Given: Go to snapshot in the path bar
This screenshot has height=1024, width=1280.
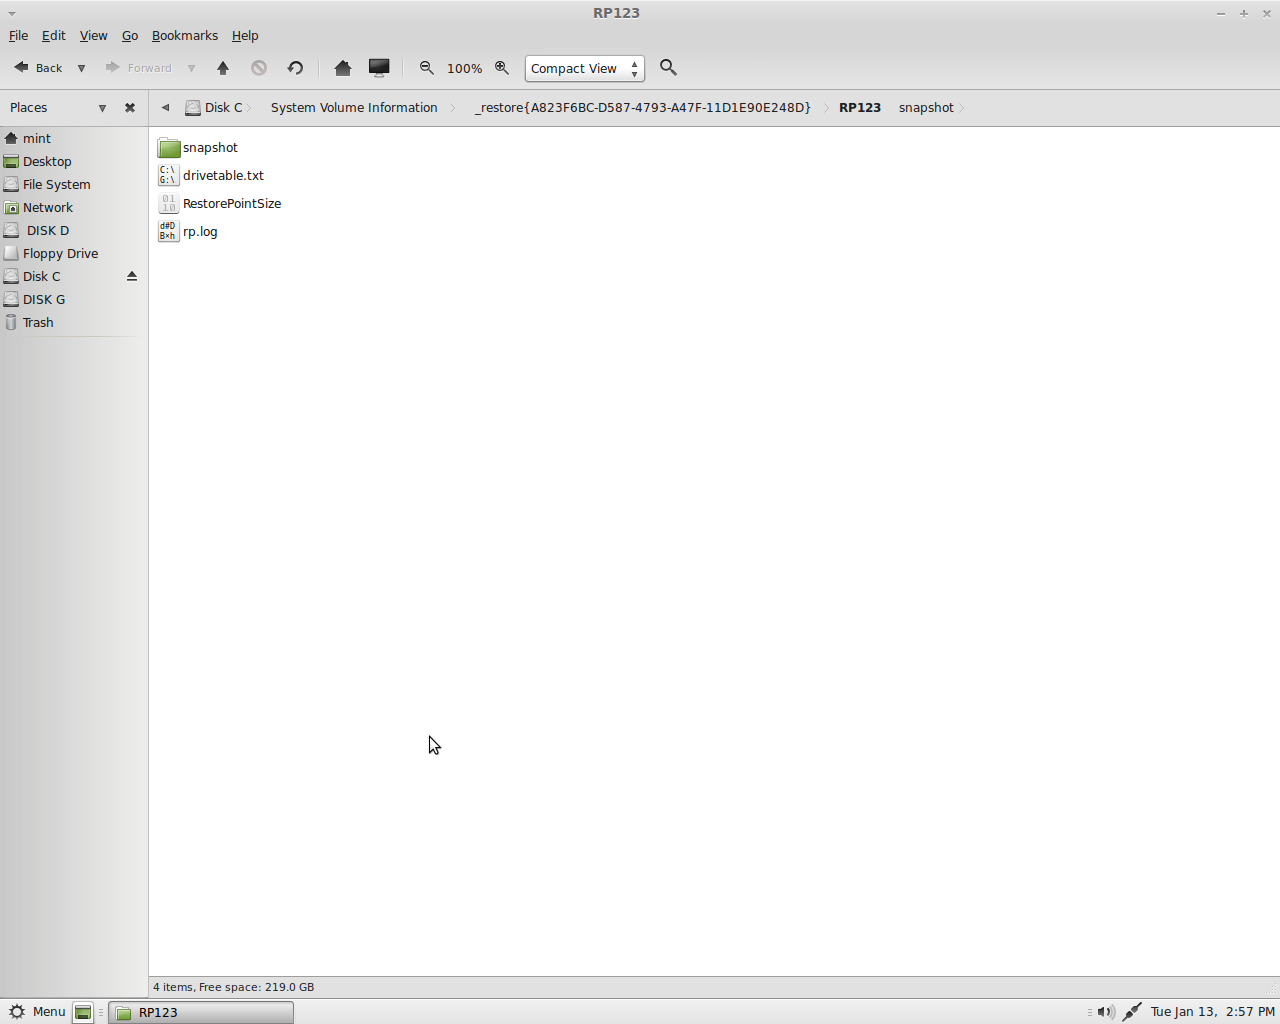Looking at the screenshot, I should tap(926, 107).
